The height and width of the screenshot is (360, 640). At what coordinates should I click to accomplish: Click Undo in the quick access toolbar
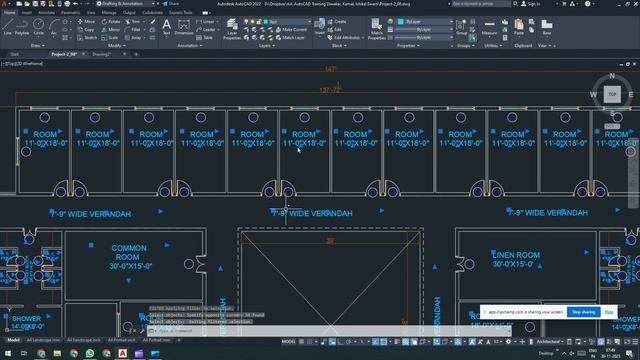point(76,4)
